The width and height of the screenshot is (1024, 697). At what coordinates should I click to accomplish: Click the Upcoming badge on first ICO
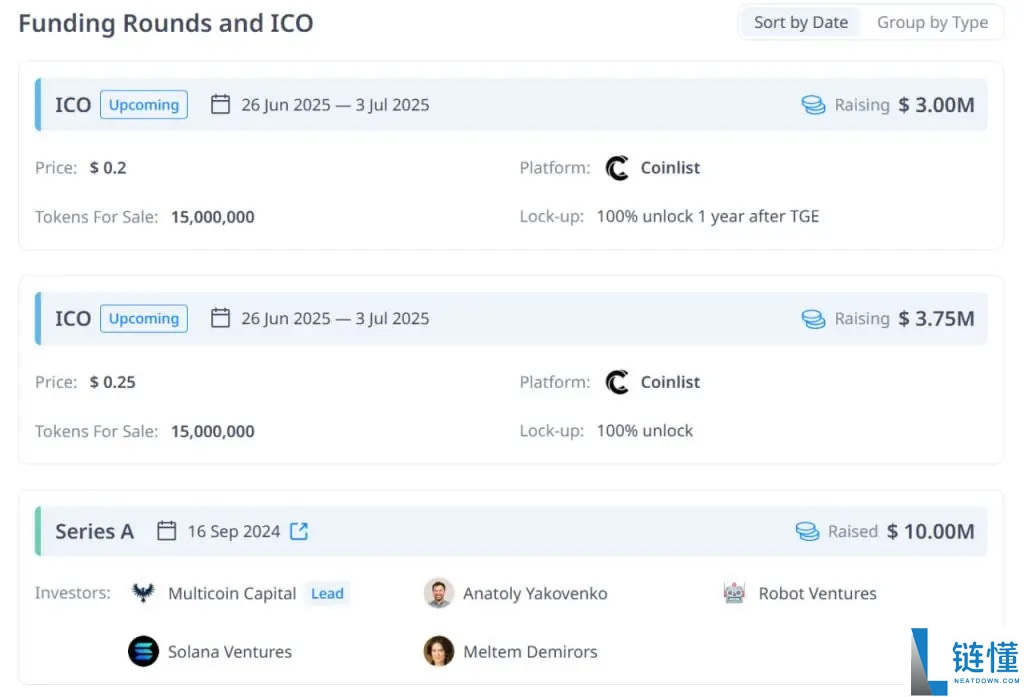point(144,105)
